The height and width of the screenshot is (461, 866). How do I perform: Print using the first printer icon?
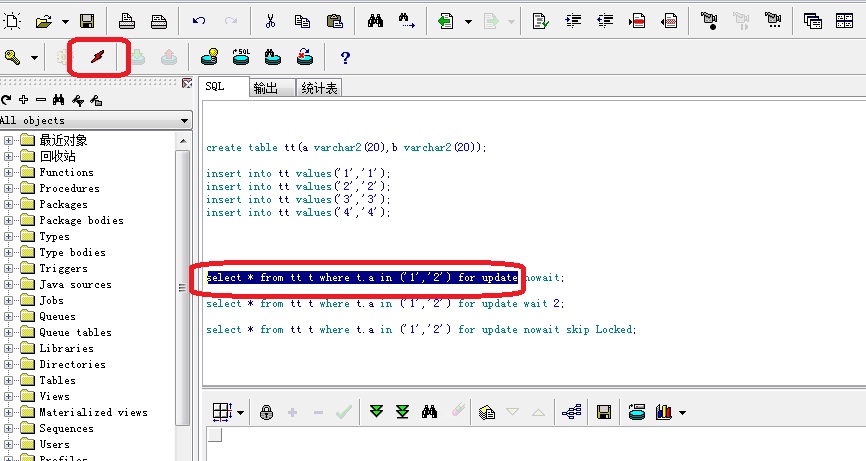126,21
